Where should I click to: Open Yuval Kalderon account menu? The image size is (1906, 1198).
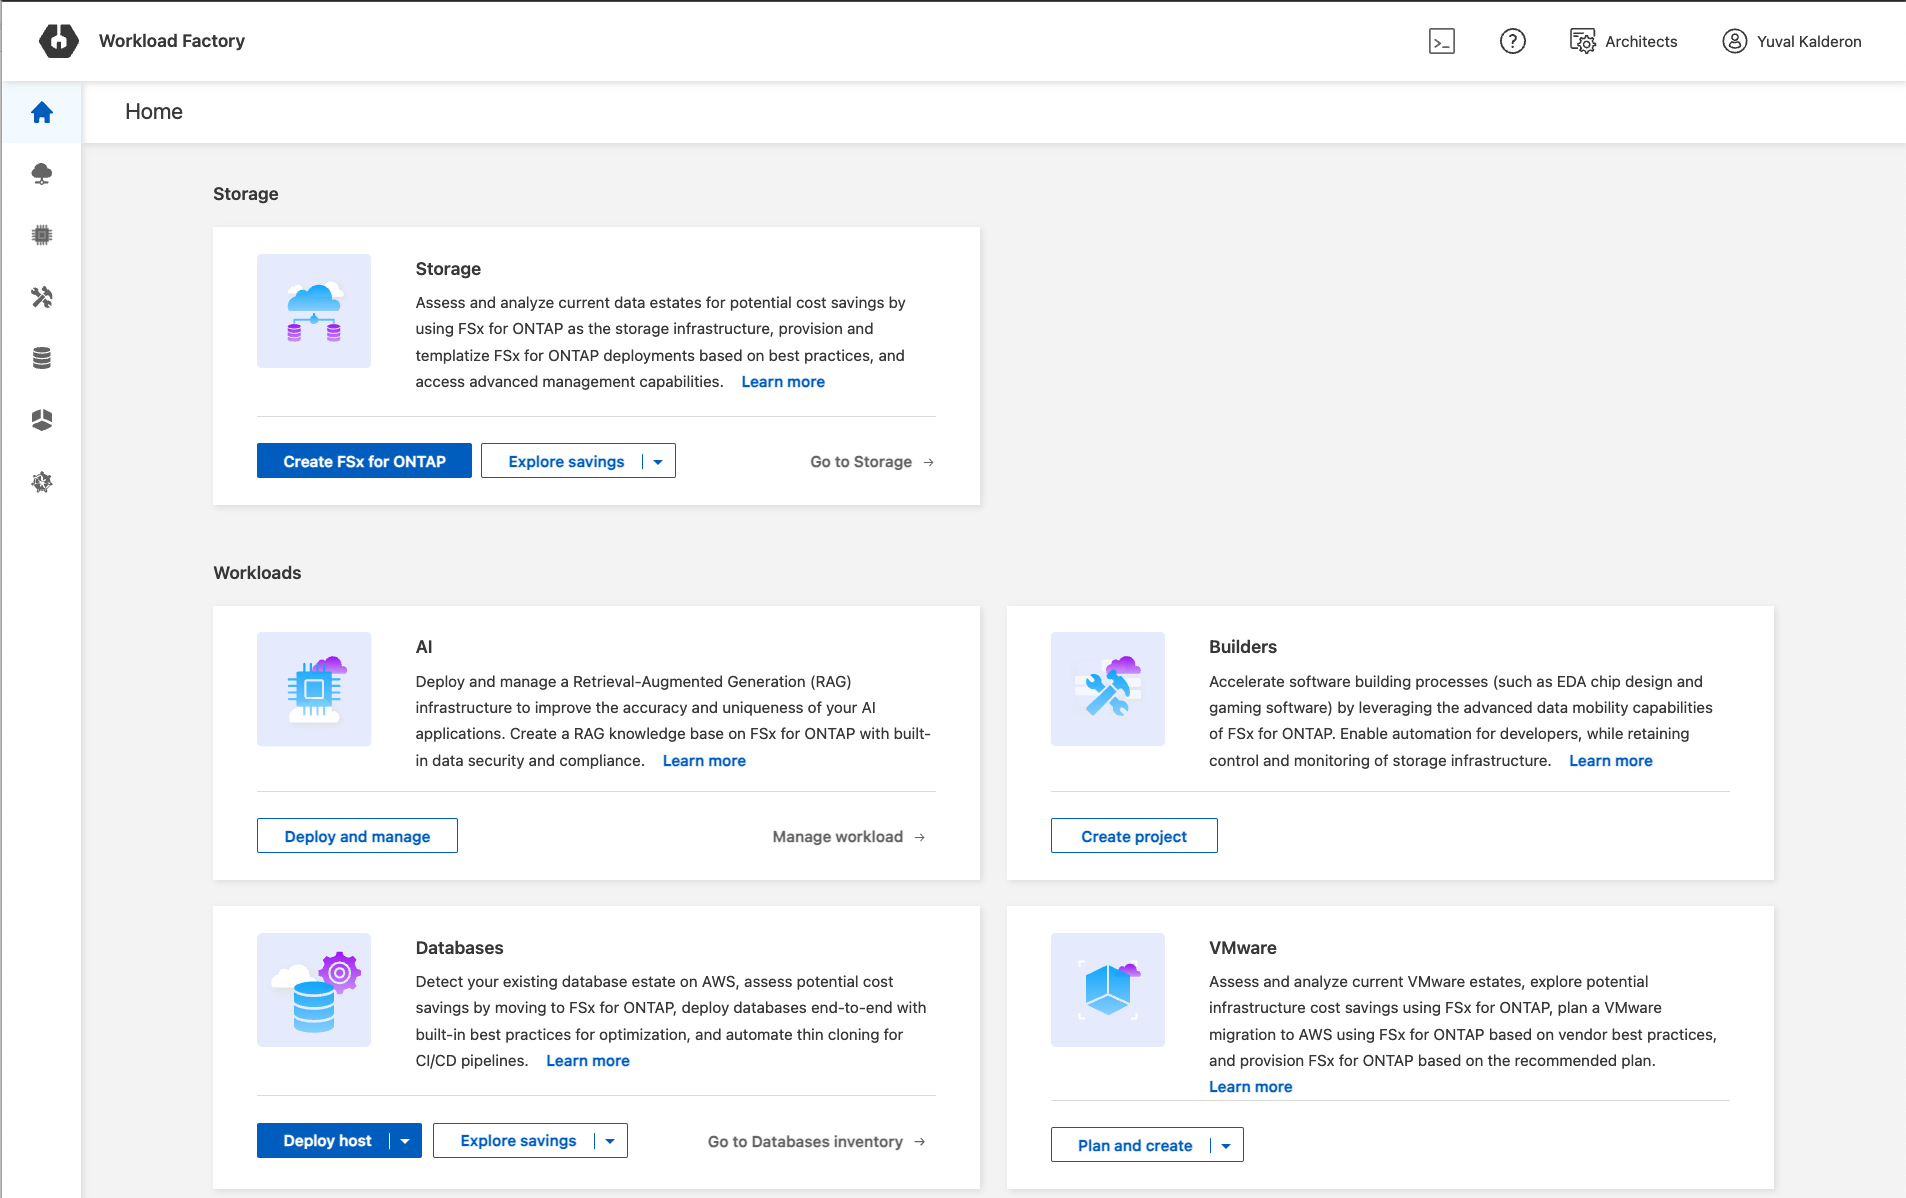click(x=1792, y=41)
